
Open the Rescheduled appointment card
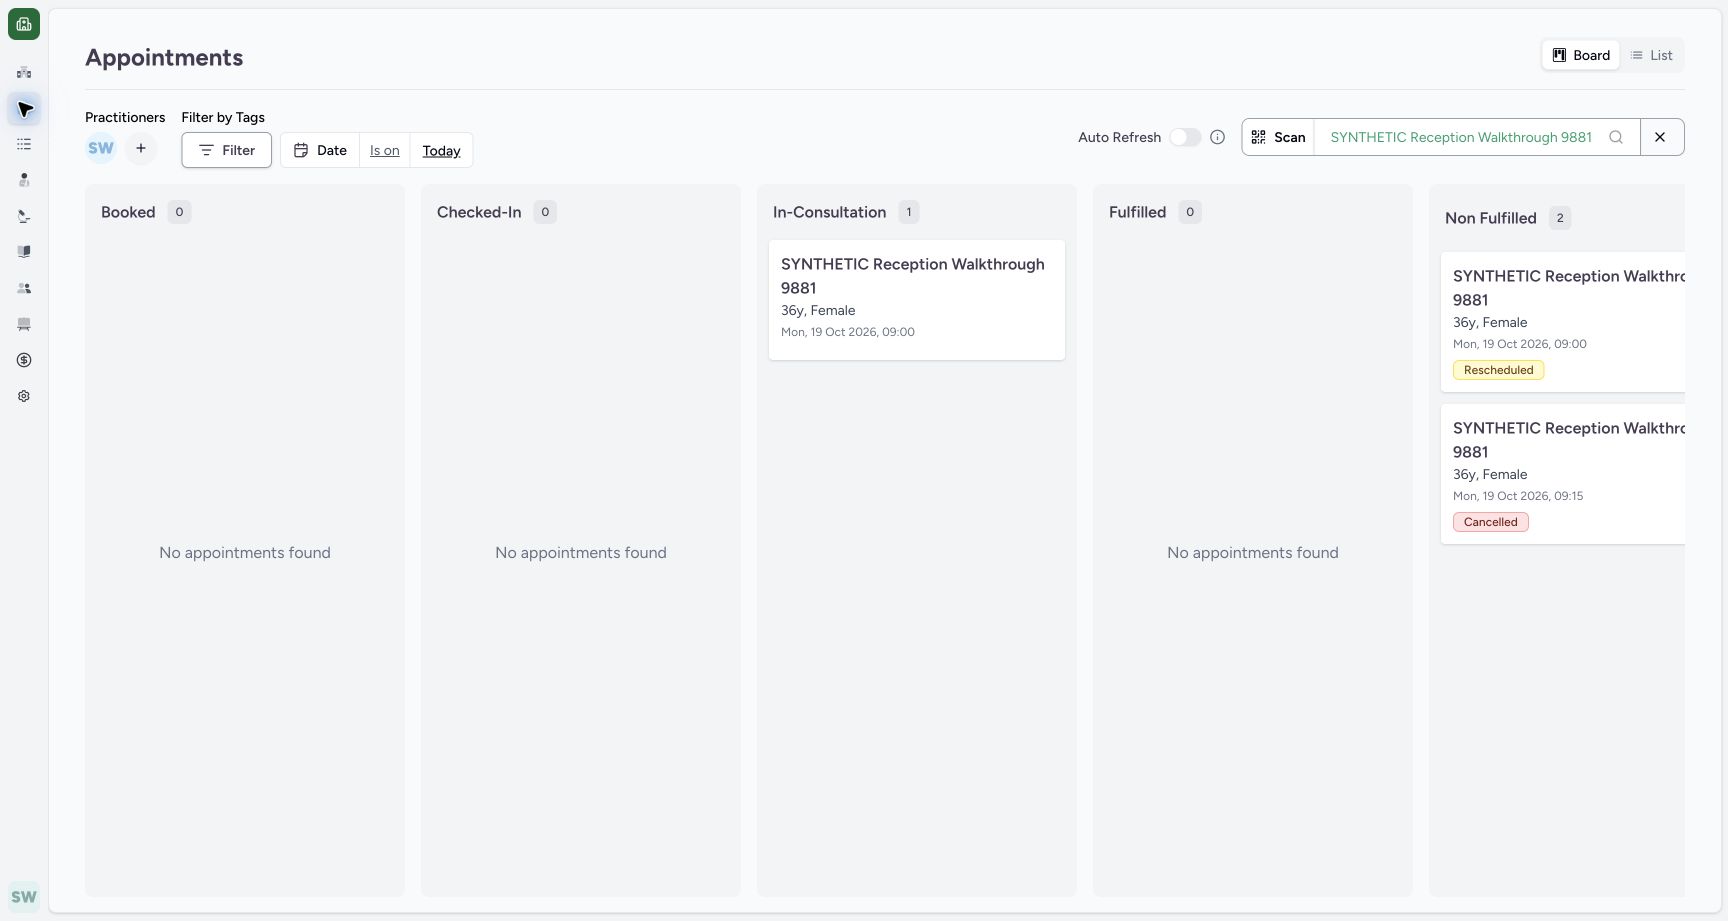click(x=1563, y=321)
